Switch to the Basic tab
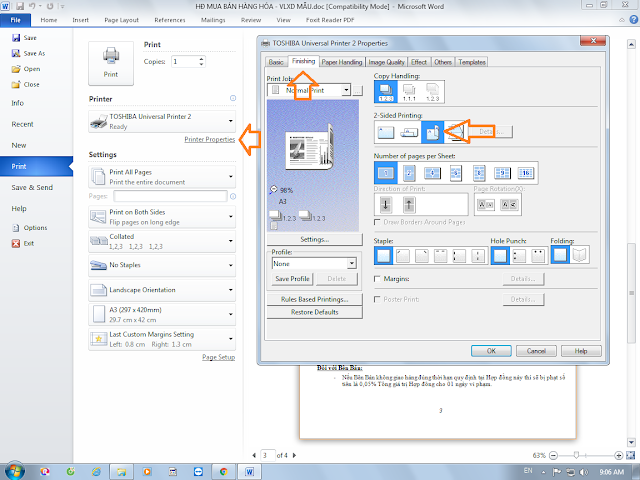640x480 pixels. coord(276,62)
